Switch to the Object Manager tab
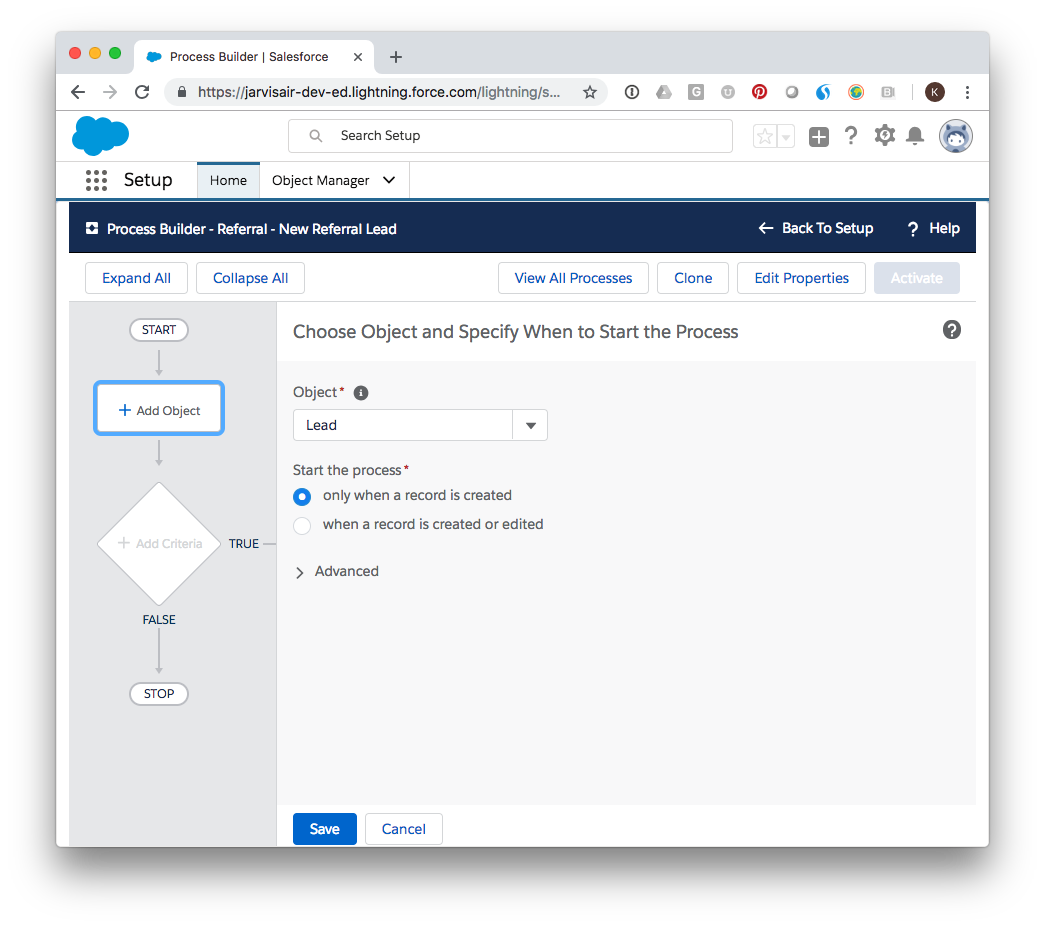 tap(321, 181)
